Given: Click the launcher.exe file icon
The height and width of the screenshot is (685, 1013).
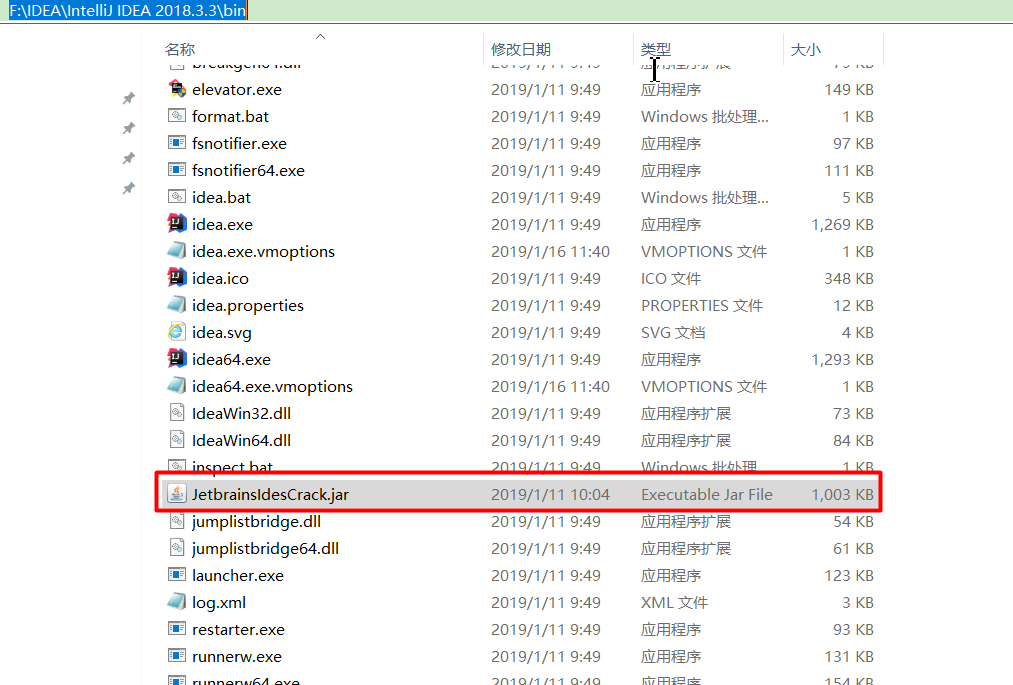Looking at the screenshot, I should point(177,575).
